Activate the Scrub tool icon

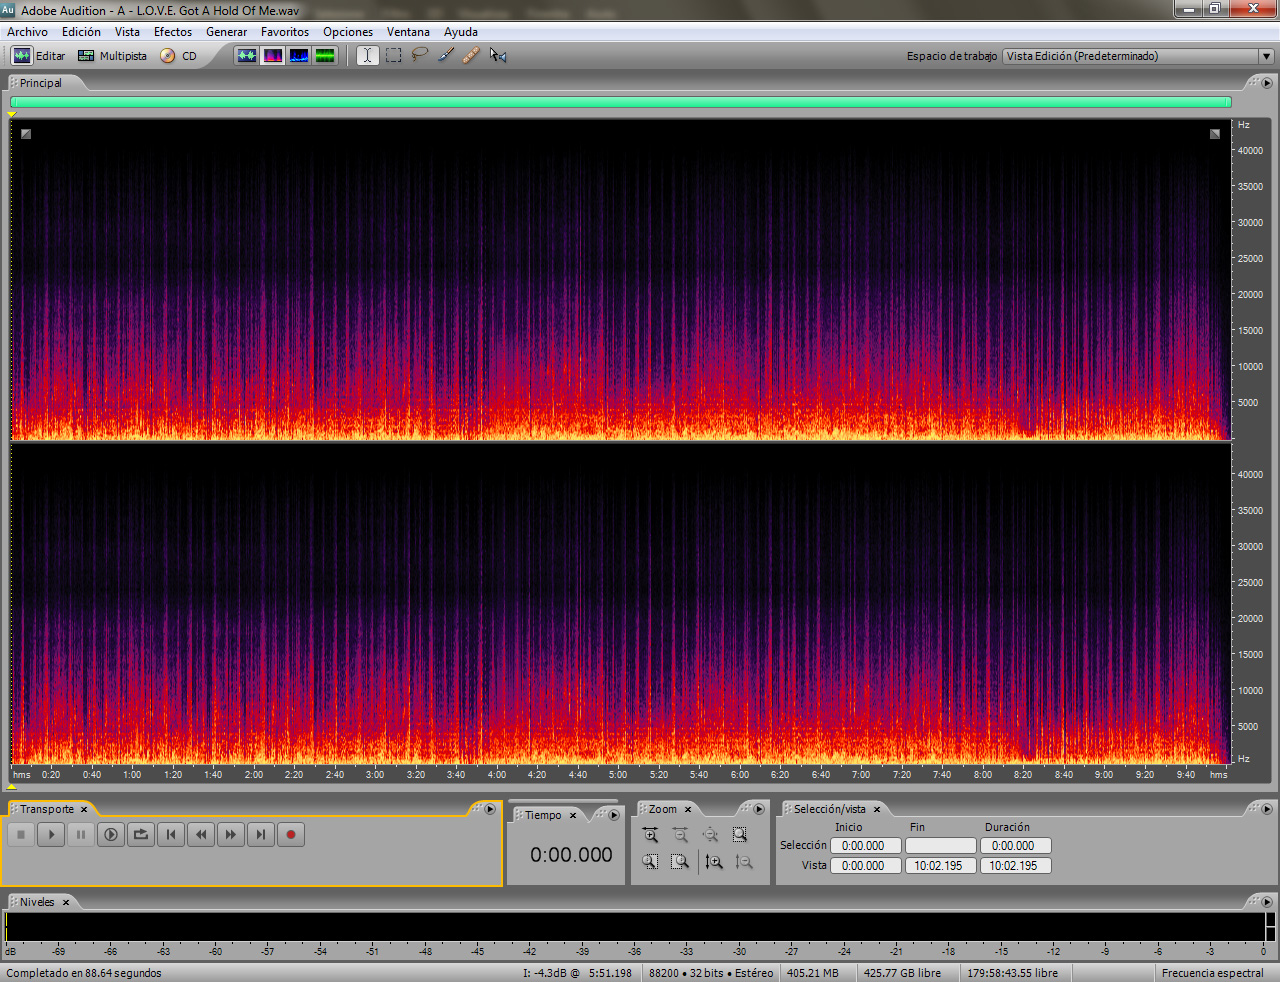tap(498, 56)
